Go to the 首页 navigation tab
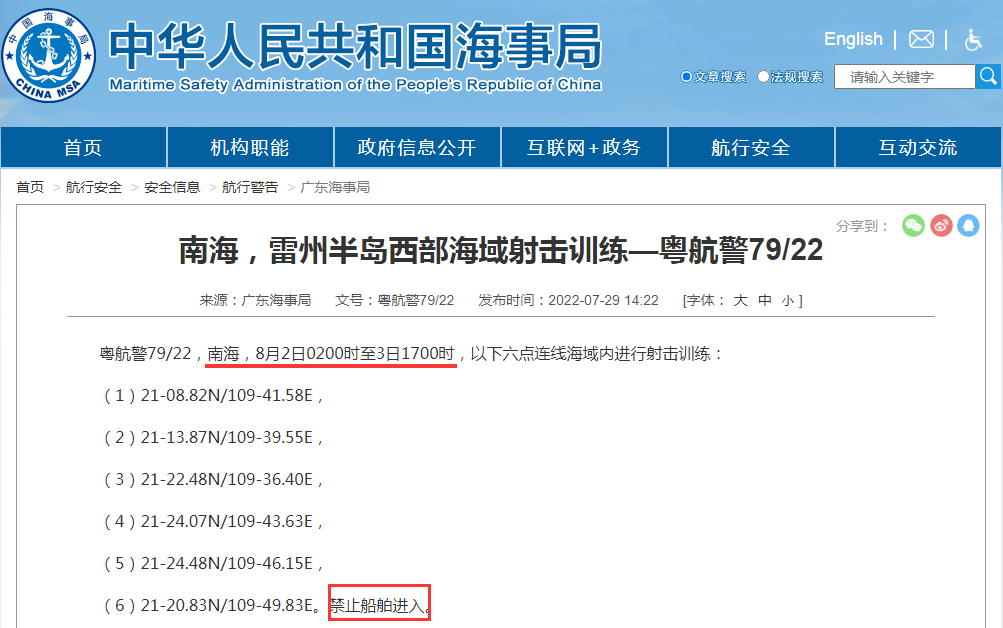This screenshot has width=1003, height=628. [83, 148]
